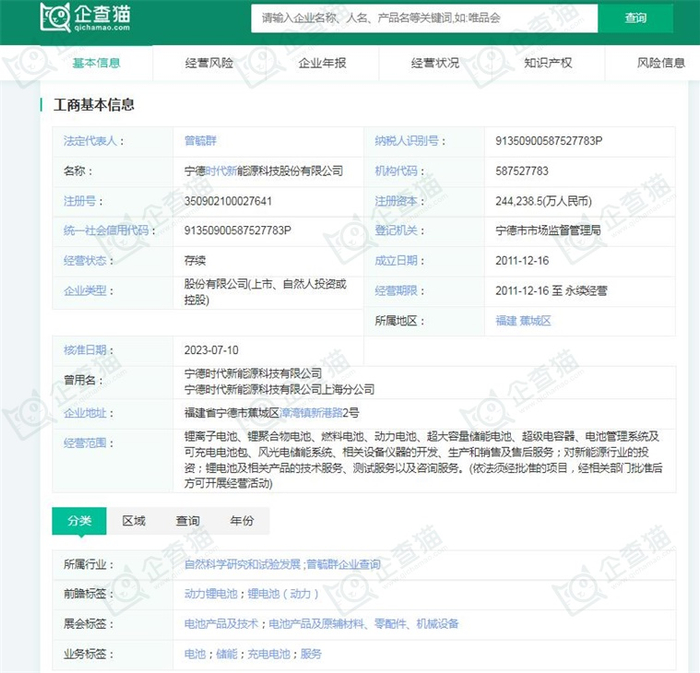Screen dimensions: 700x673
Task: Click the 时代新 link in company name
Action: pos(221,171)
